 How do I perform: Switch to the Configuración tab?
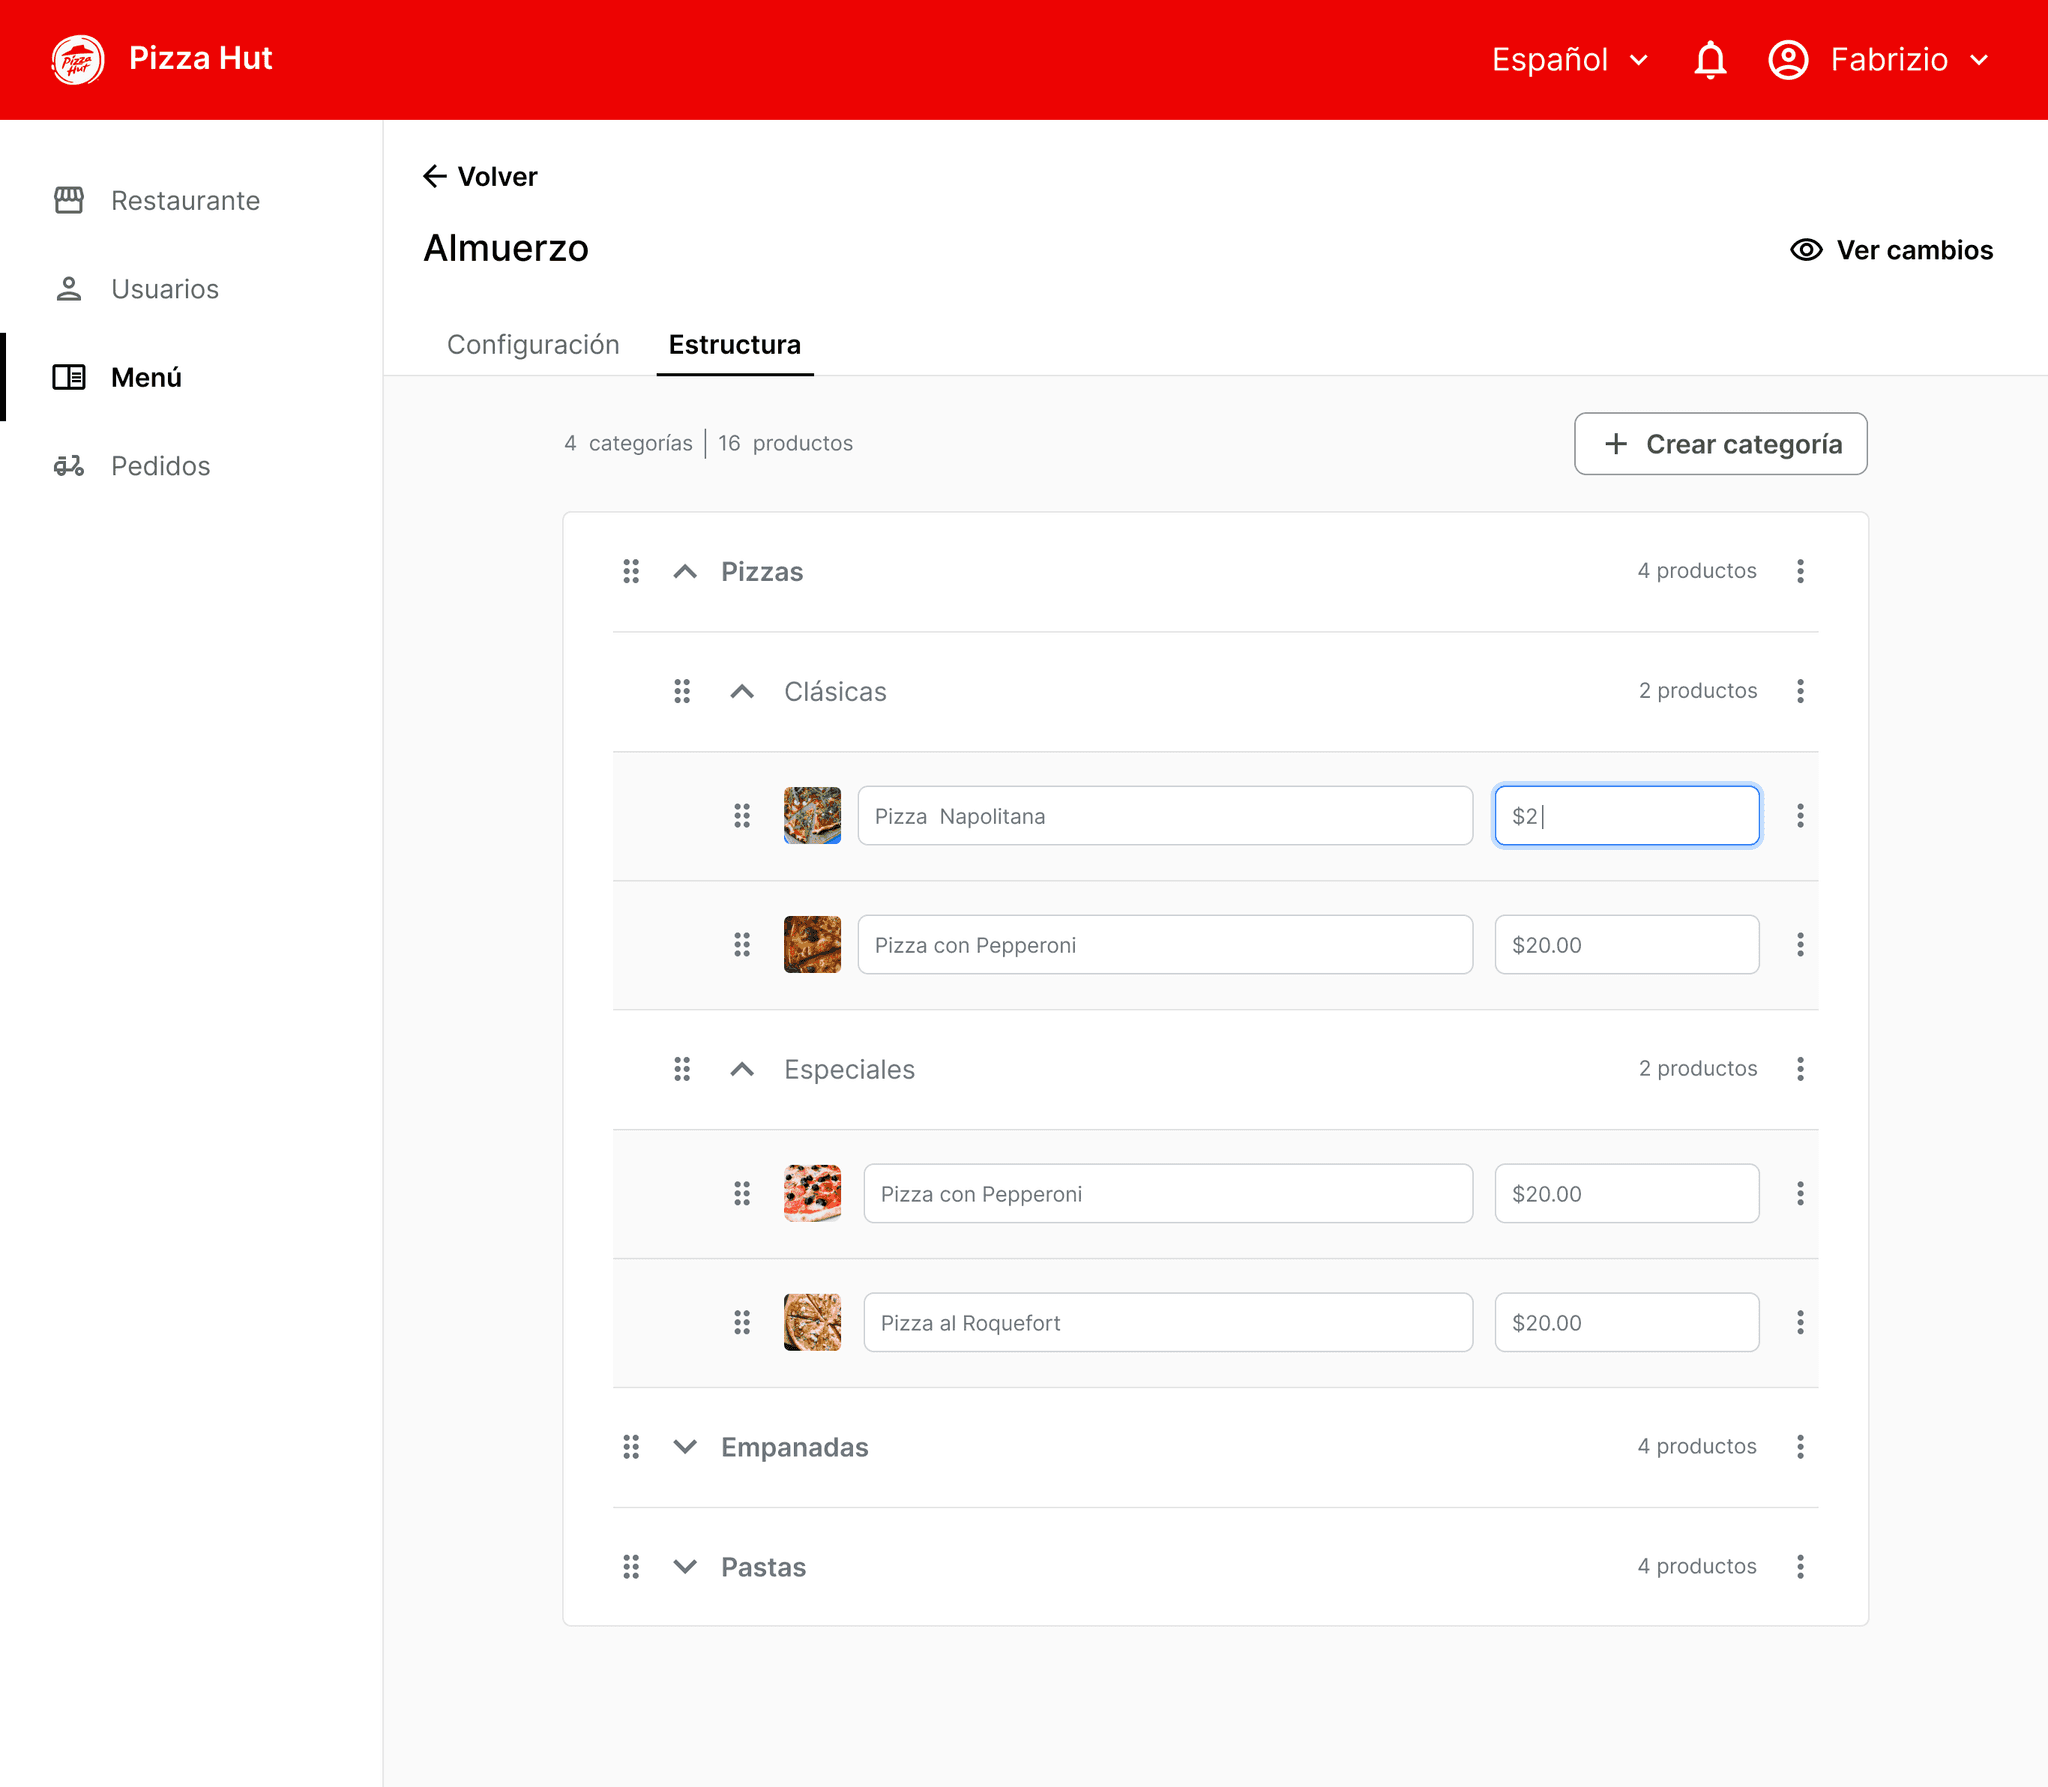click(533, 345)
